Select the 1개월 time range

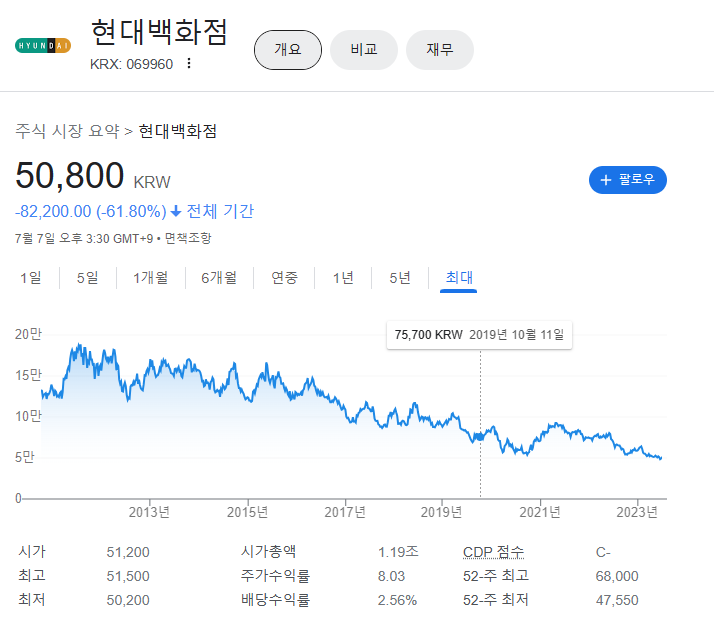150,277
